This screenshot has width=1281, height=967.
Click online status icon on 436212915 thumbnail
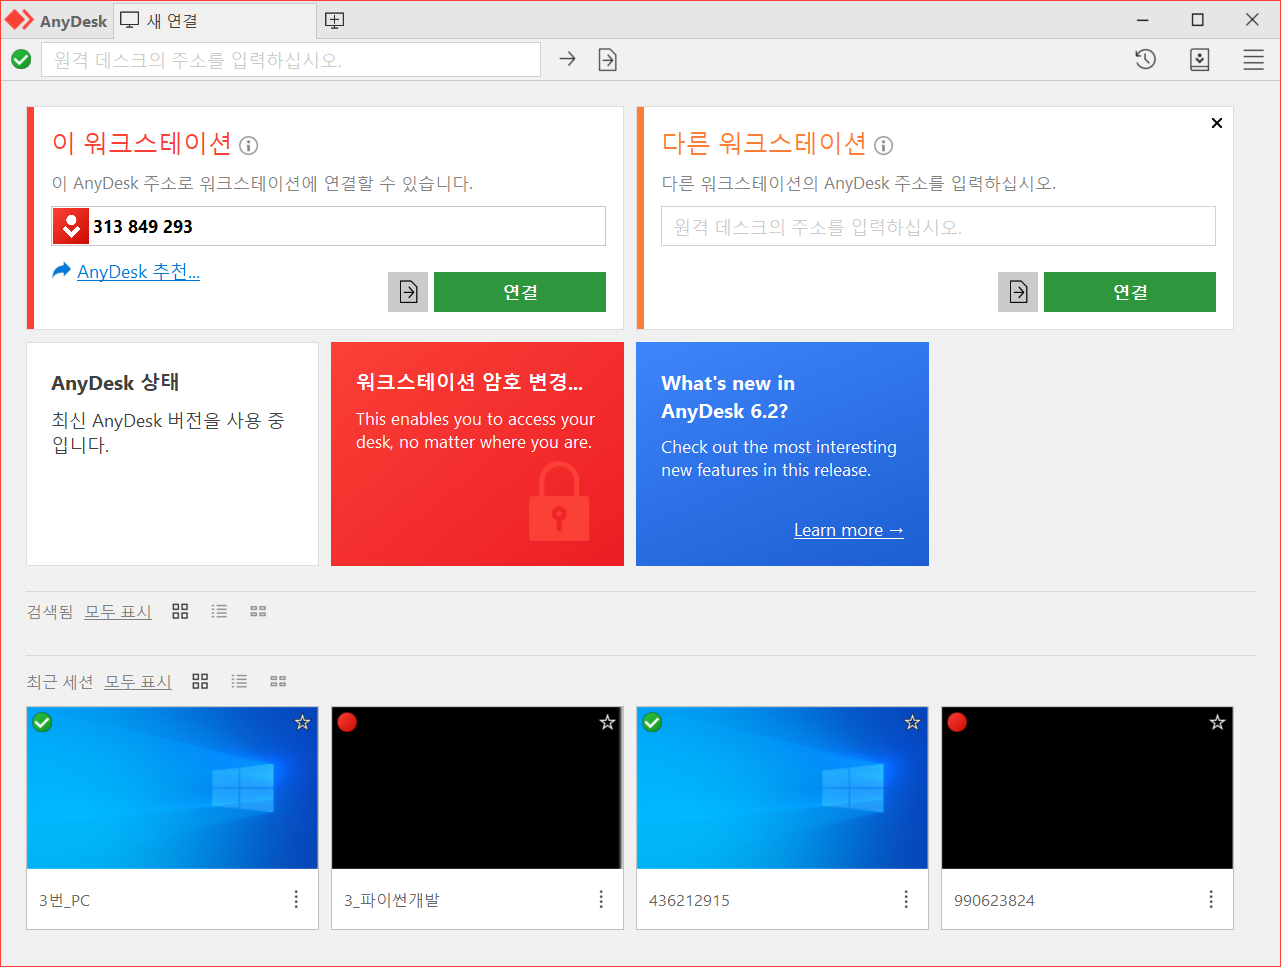tap(652, 722)
